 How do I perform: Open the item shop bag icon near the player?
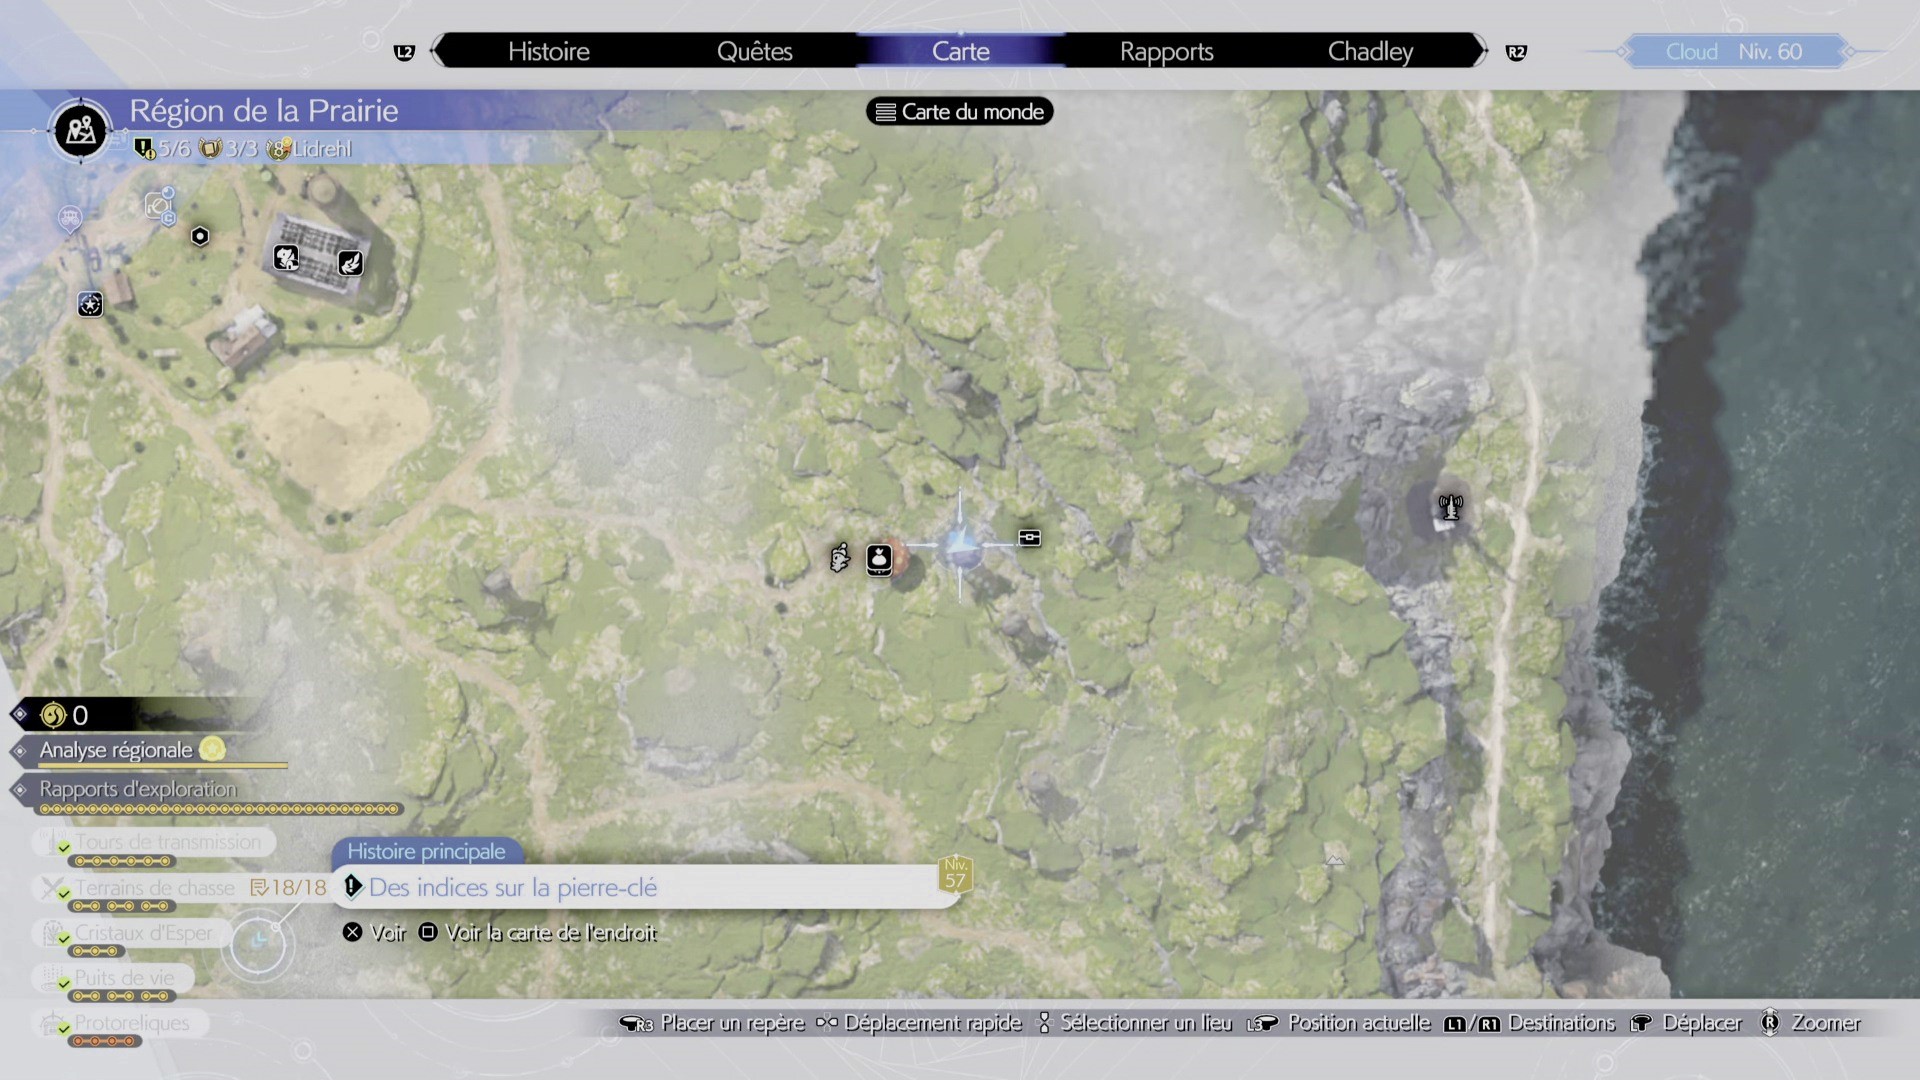878,559
